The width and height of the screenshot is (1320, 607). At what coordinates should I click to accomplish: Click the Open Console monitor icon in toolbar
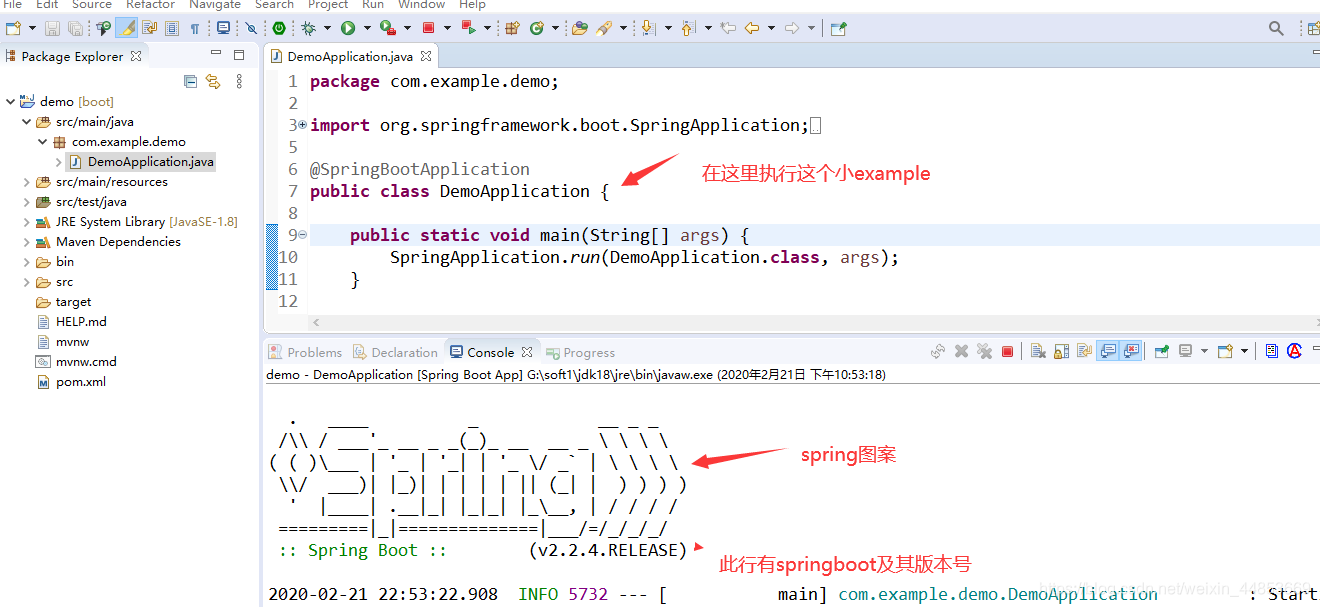coord(223,28)
